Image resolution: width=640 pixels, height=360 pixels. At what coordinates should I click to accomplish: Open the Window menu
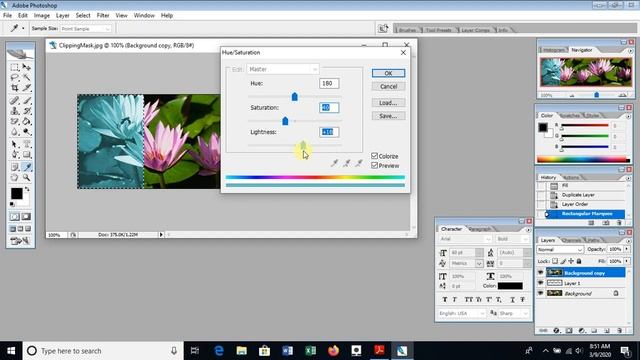pyautogui.click(x=144, y=16)
